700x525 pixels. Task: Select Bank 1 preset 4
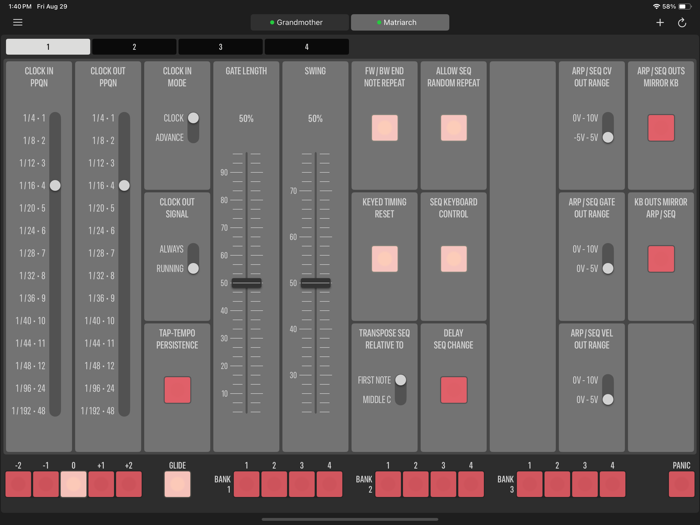pos(329,484)
